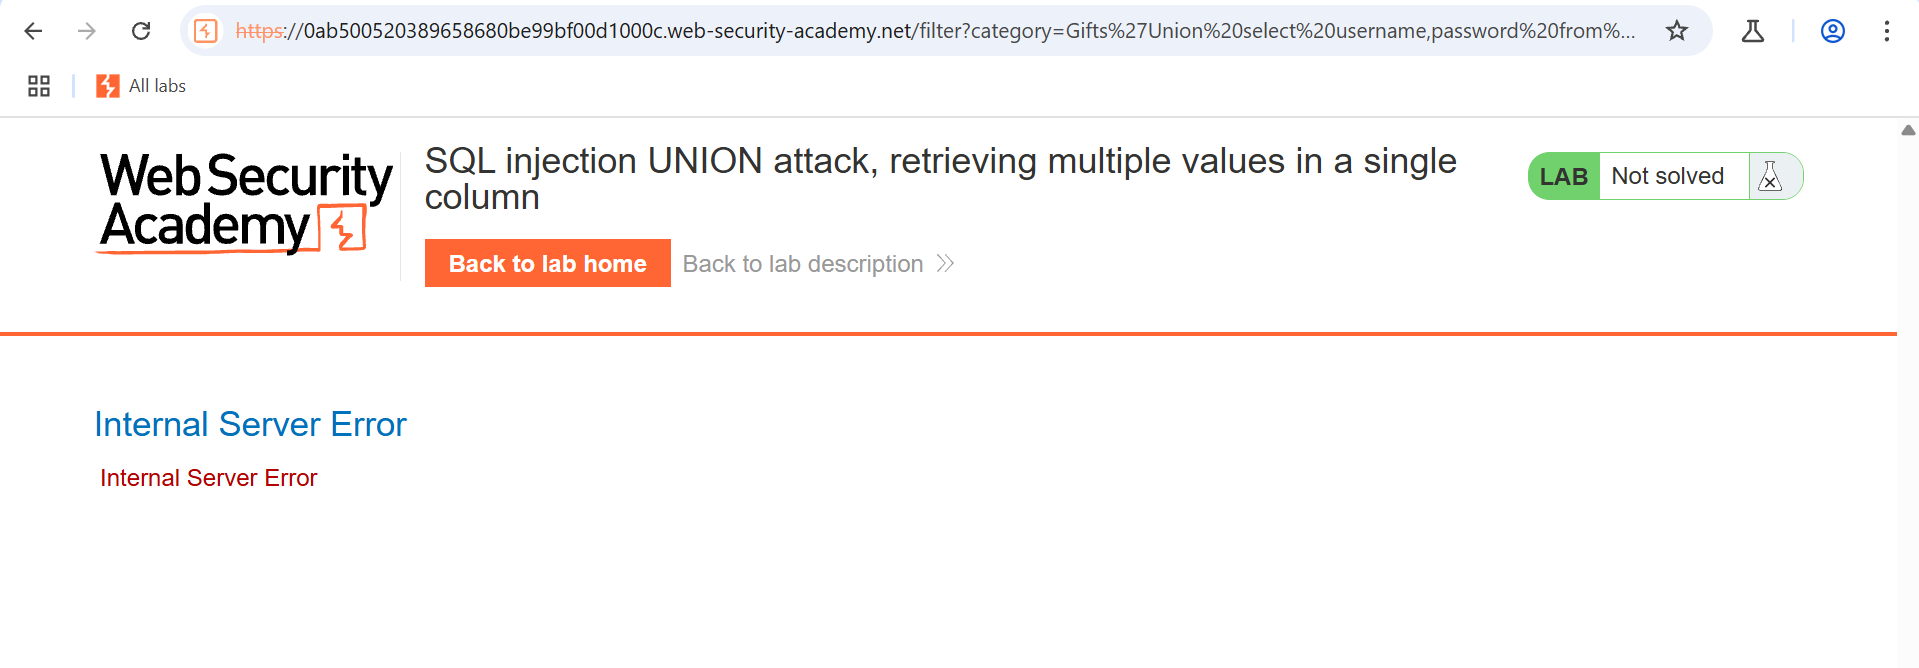Open the Chrome profile account icon
Image resolution: width=1919 pixels, height=668 pixels.
point(1832,31)
